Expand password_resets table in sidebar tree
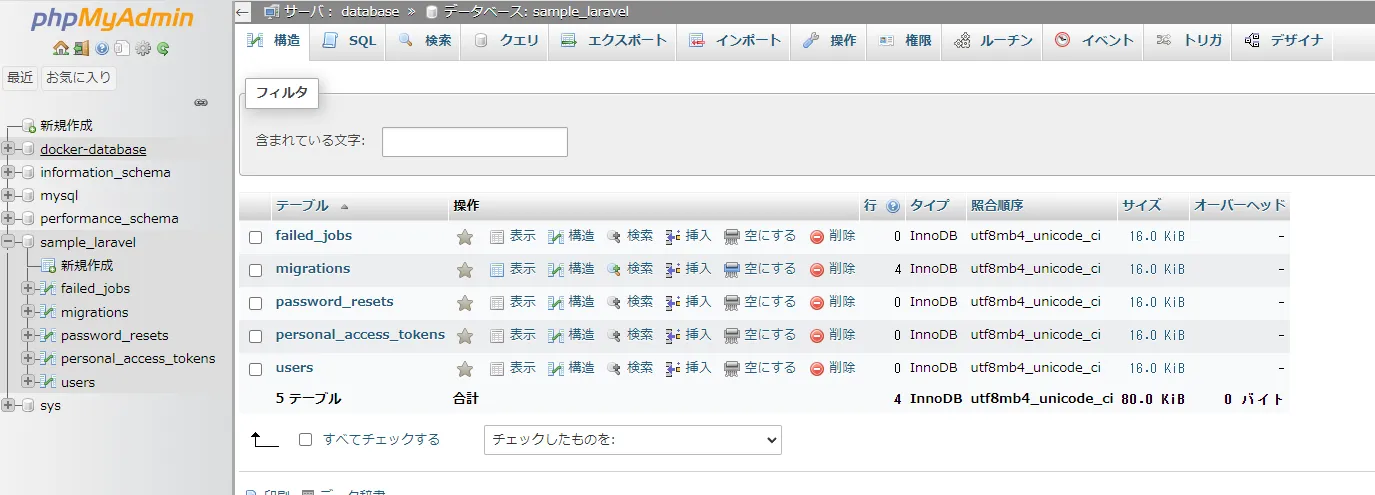The image size is (1375, 495). (29, 335)
